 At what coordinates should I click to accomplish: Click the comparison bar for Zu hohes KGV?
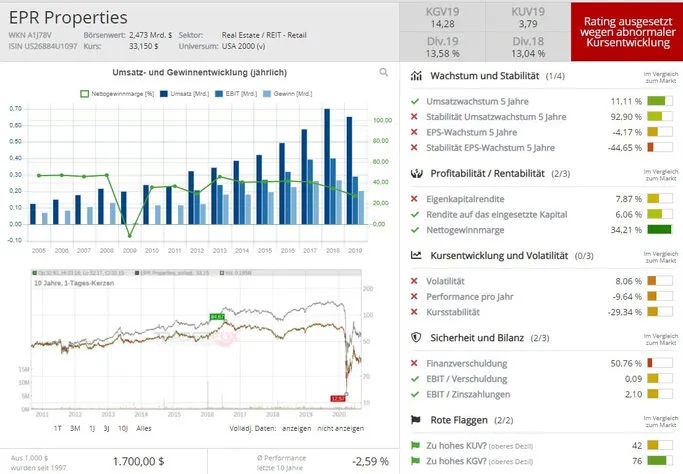[660, 460]
